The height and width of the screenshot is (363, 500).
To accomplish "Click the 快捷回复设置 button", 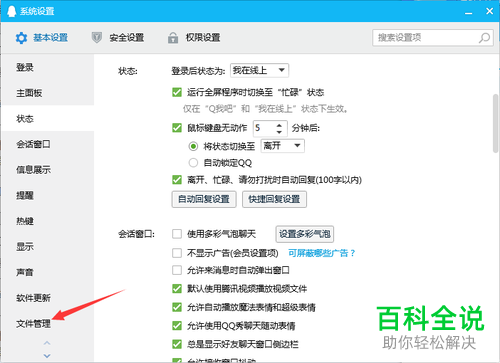I will [x=274, y=199].
